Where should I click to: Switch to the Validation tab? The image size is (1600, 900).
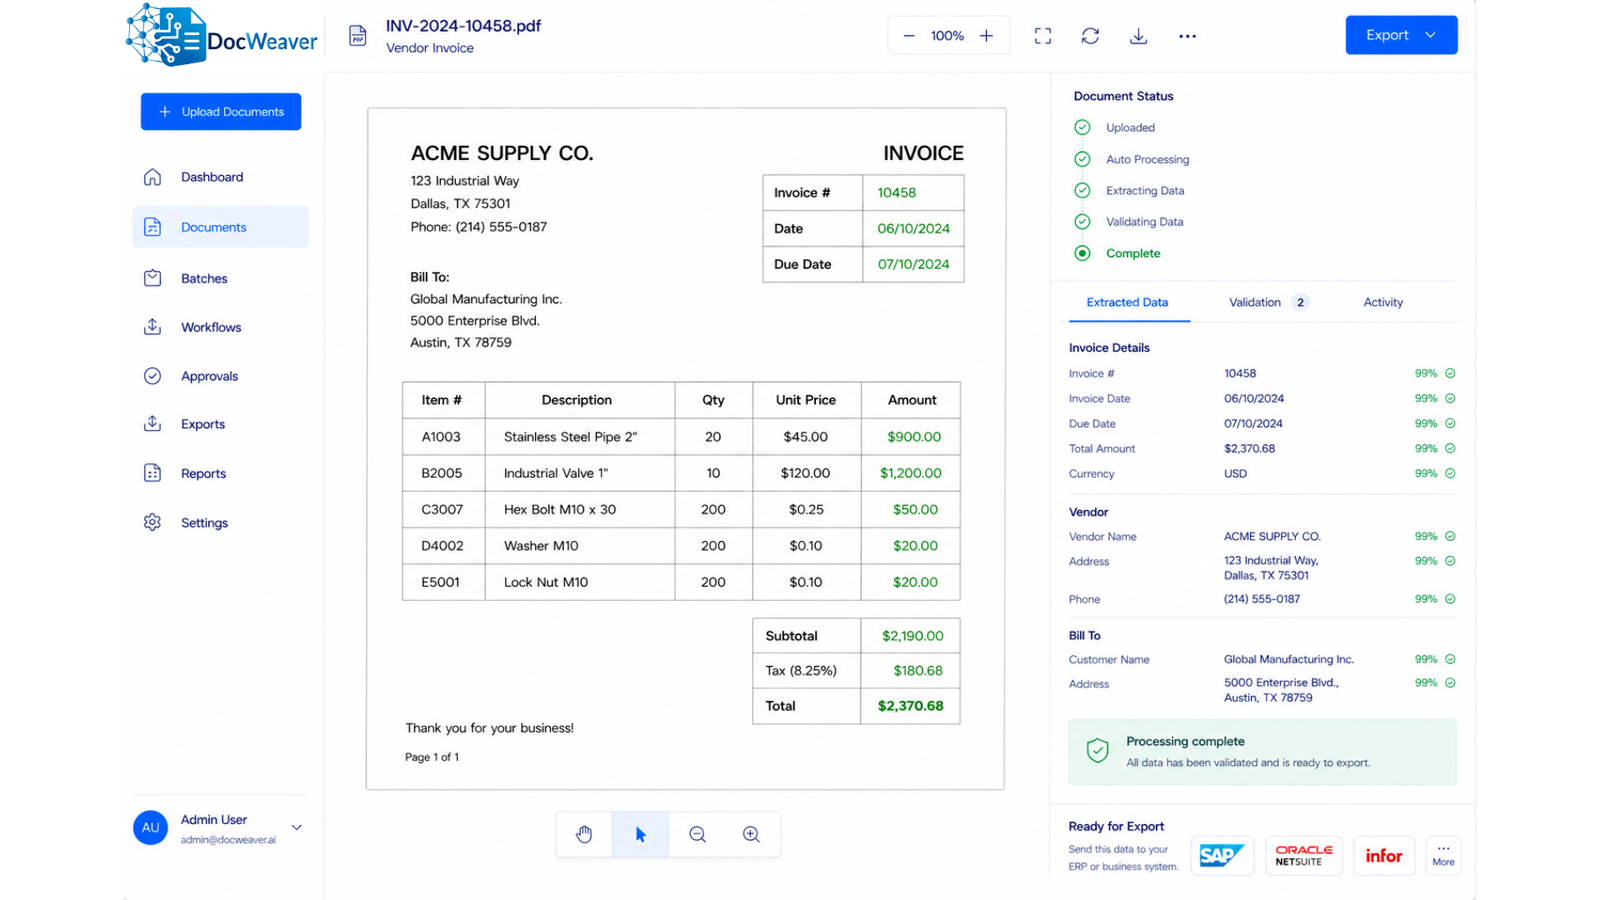pos(1268,302)
